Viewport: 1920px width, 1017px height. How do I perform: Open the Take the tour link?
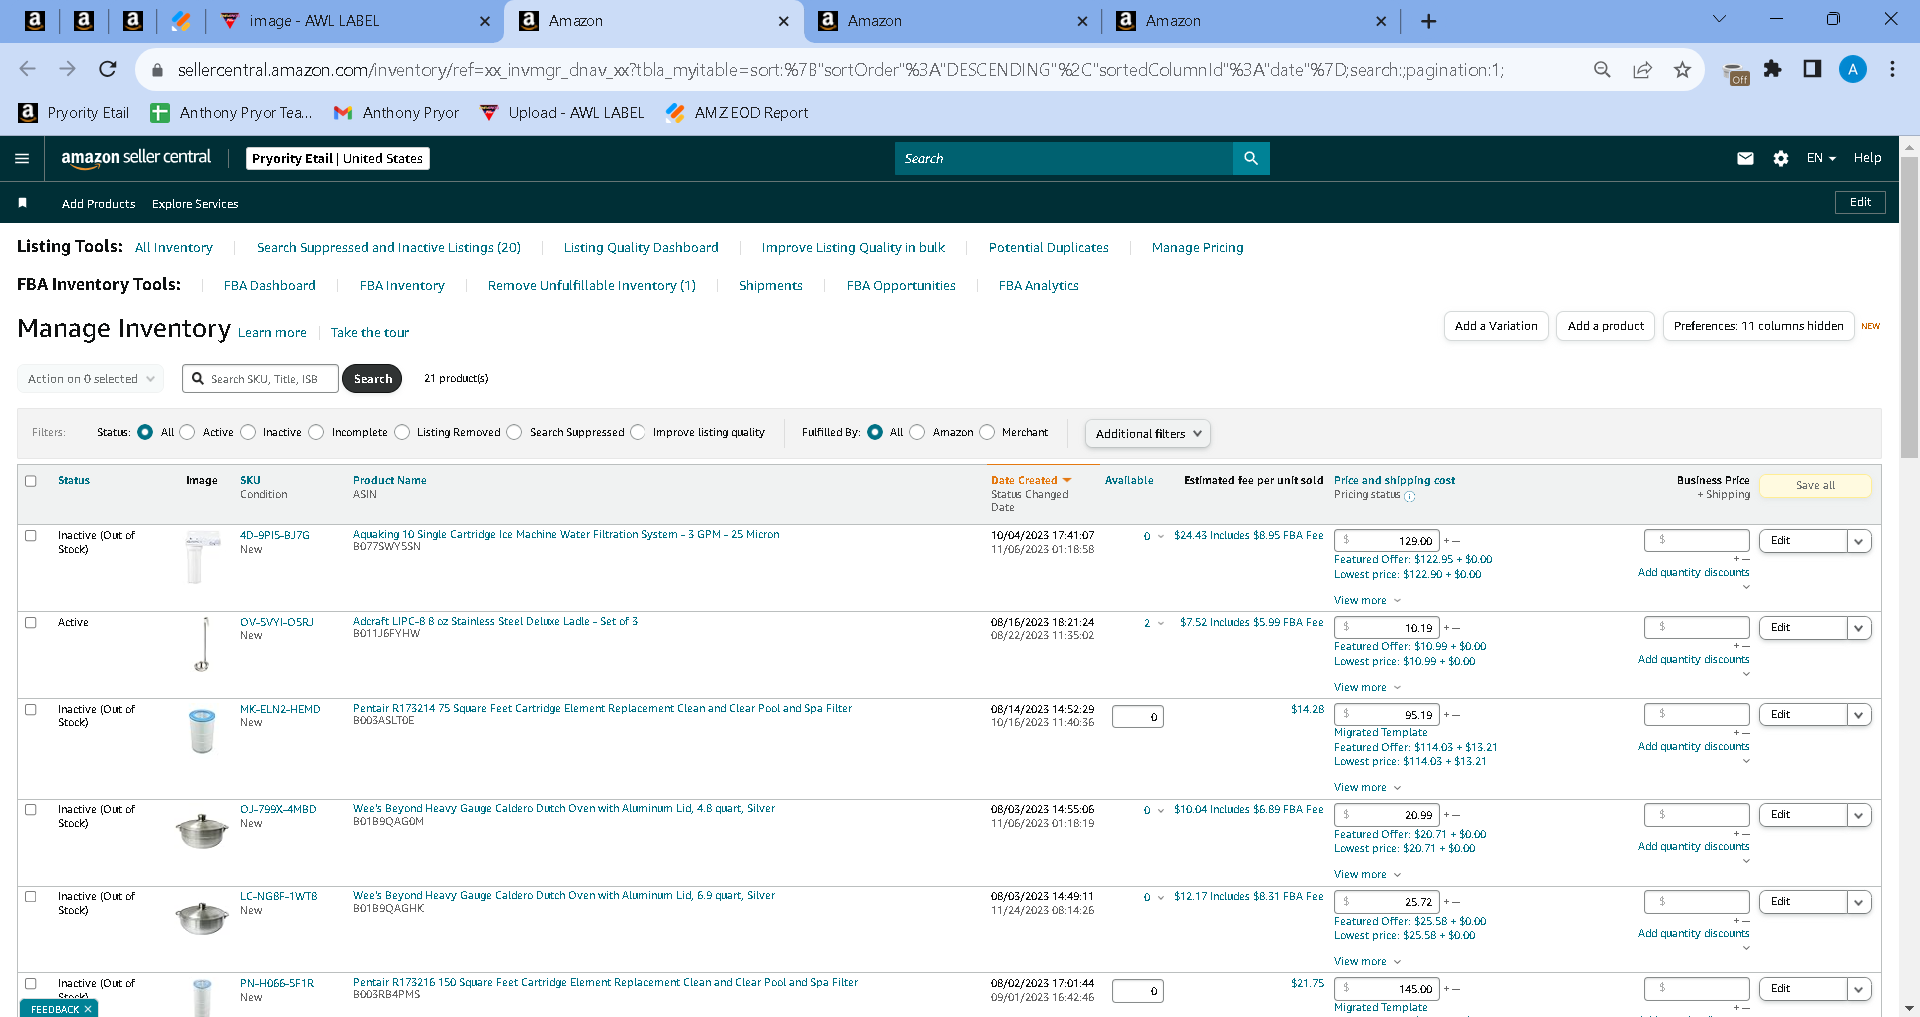[x=370, y=333]
